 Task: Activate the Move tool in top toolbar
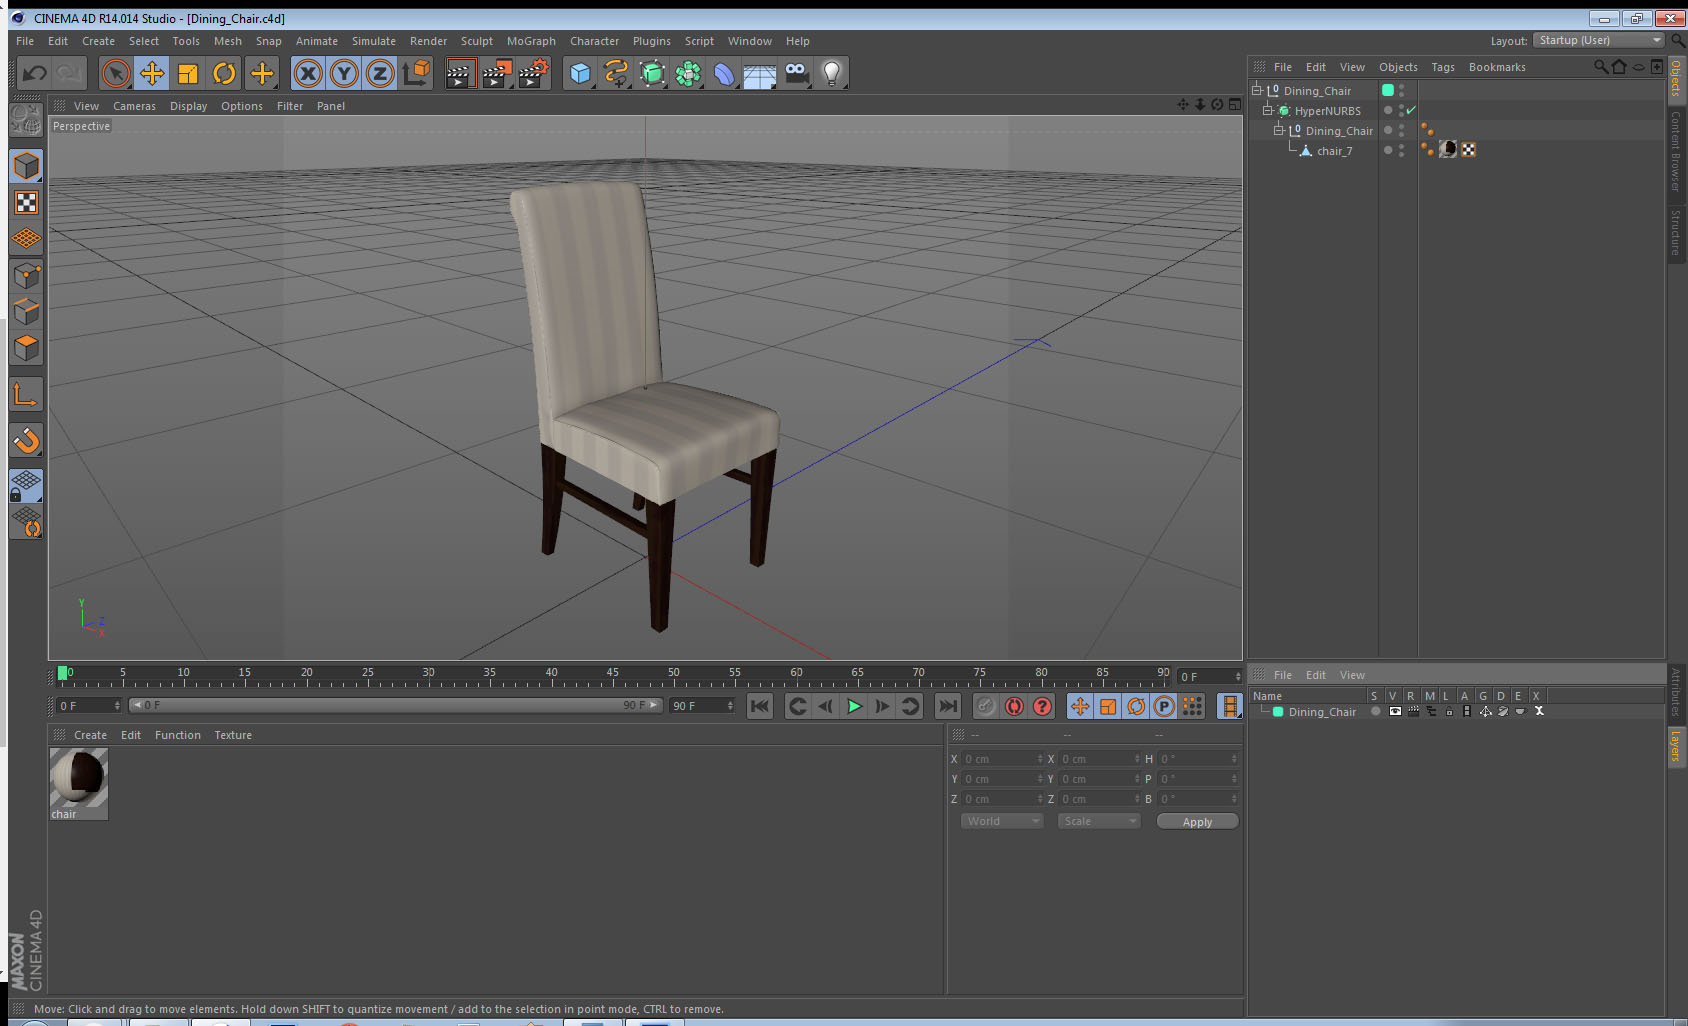click(152, 73)
